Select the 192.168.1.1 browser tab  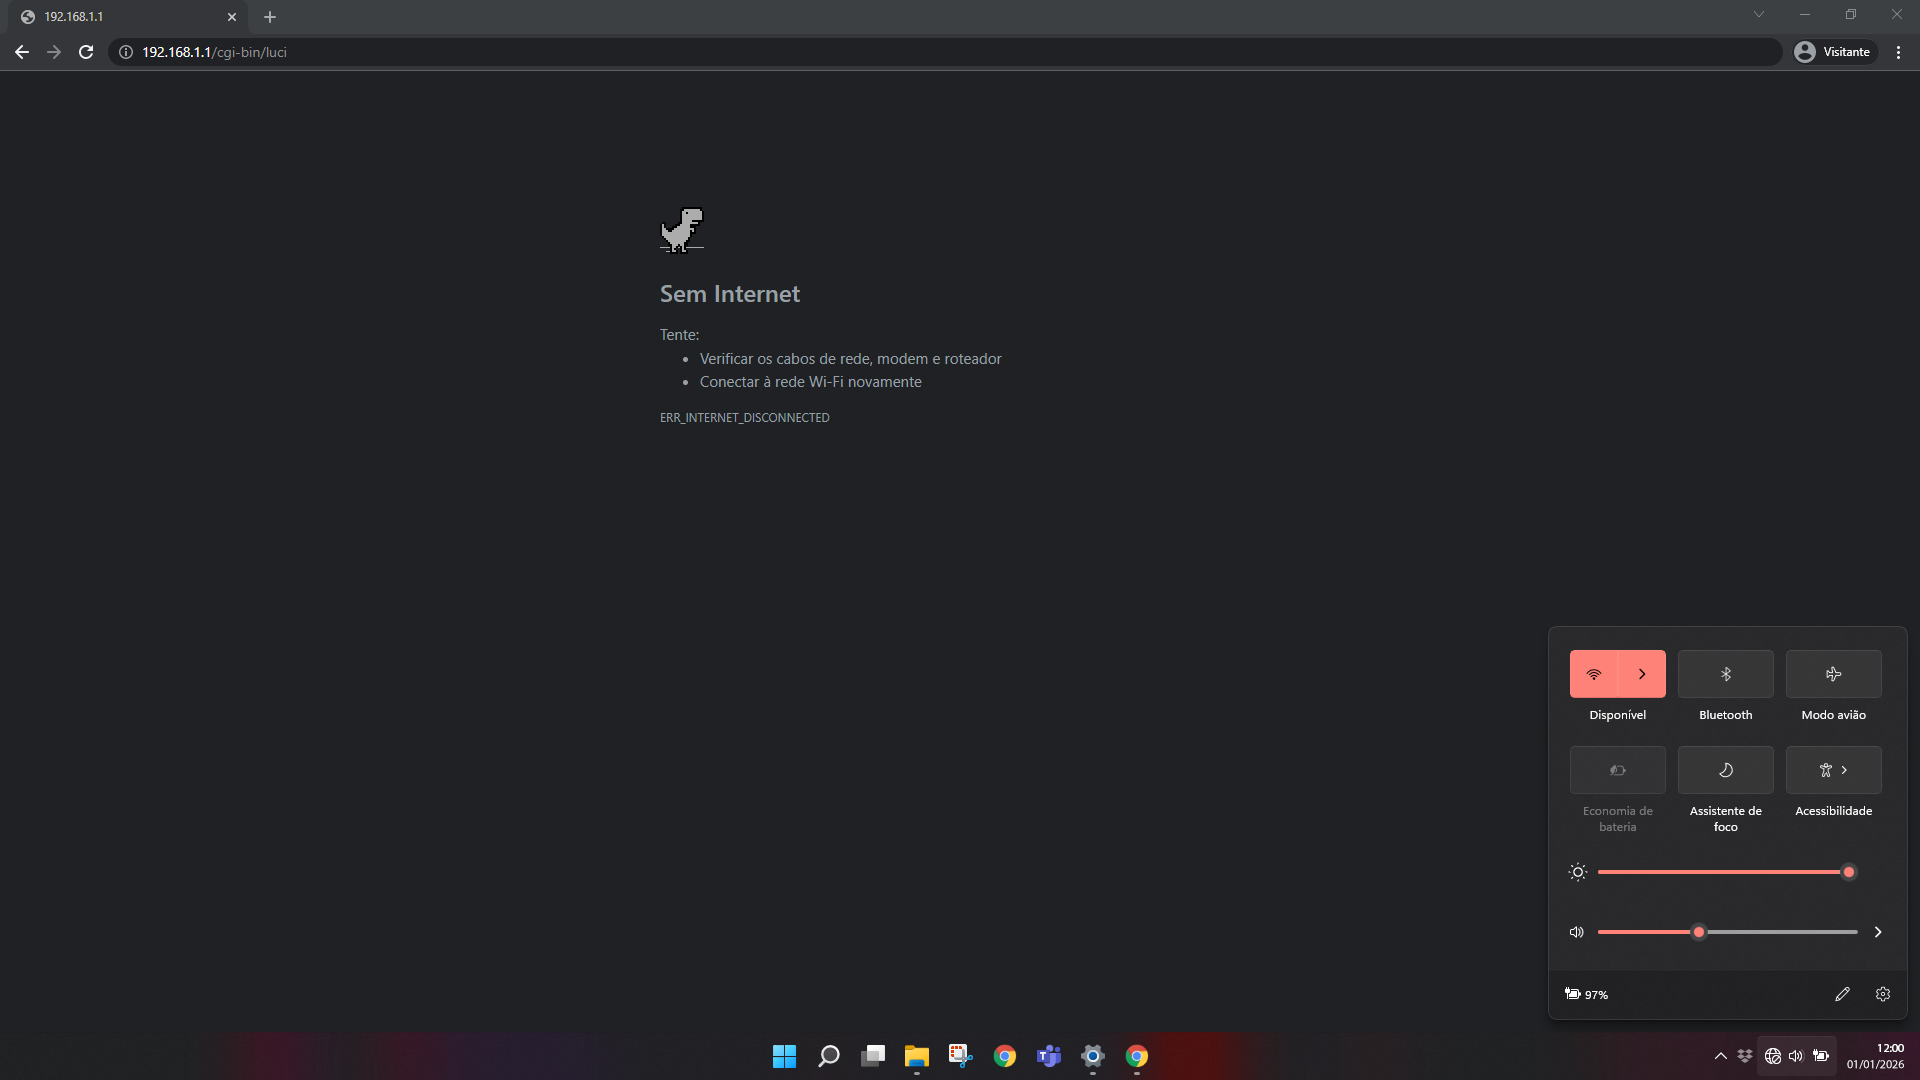tap(120, 17)
